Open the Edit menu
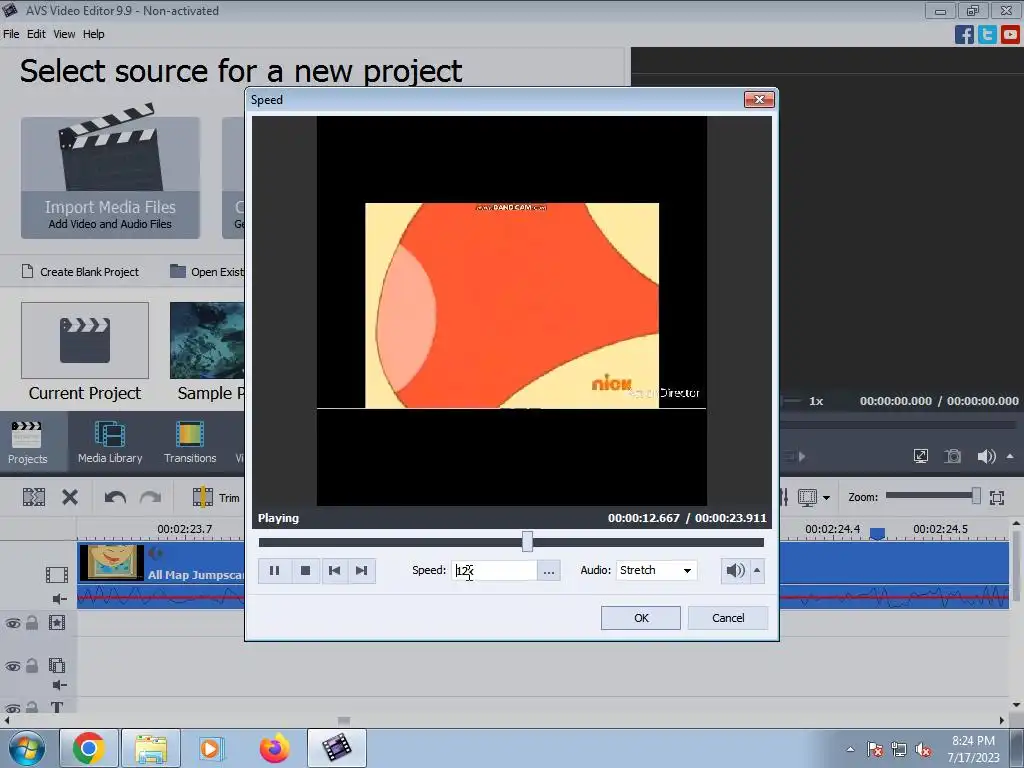The width and height of the screenshot is (1024, 768). [x=36, y=34]
